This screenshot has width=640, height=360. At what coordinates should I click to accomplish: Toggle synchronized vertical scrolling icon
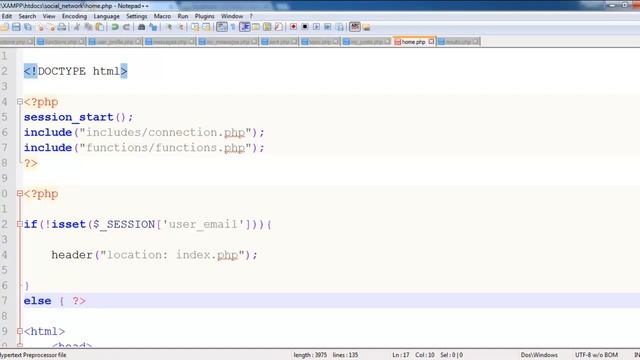(x=195, y=27)
